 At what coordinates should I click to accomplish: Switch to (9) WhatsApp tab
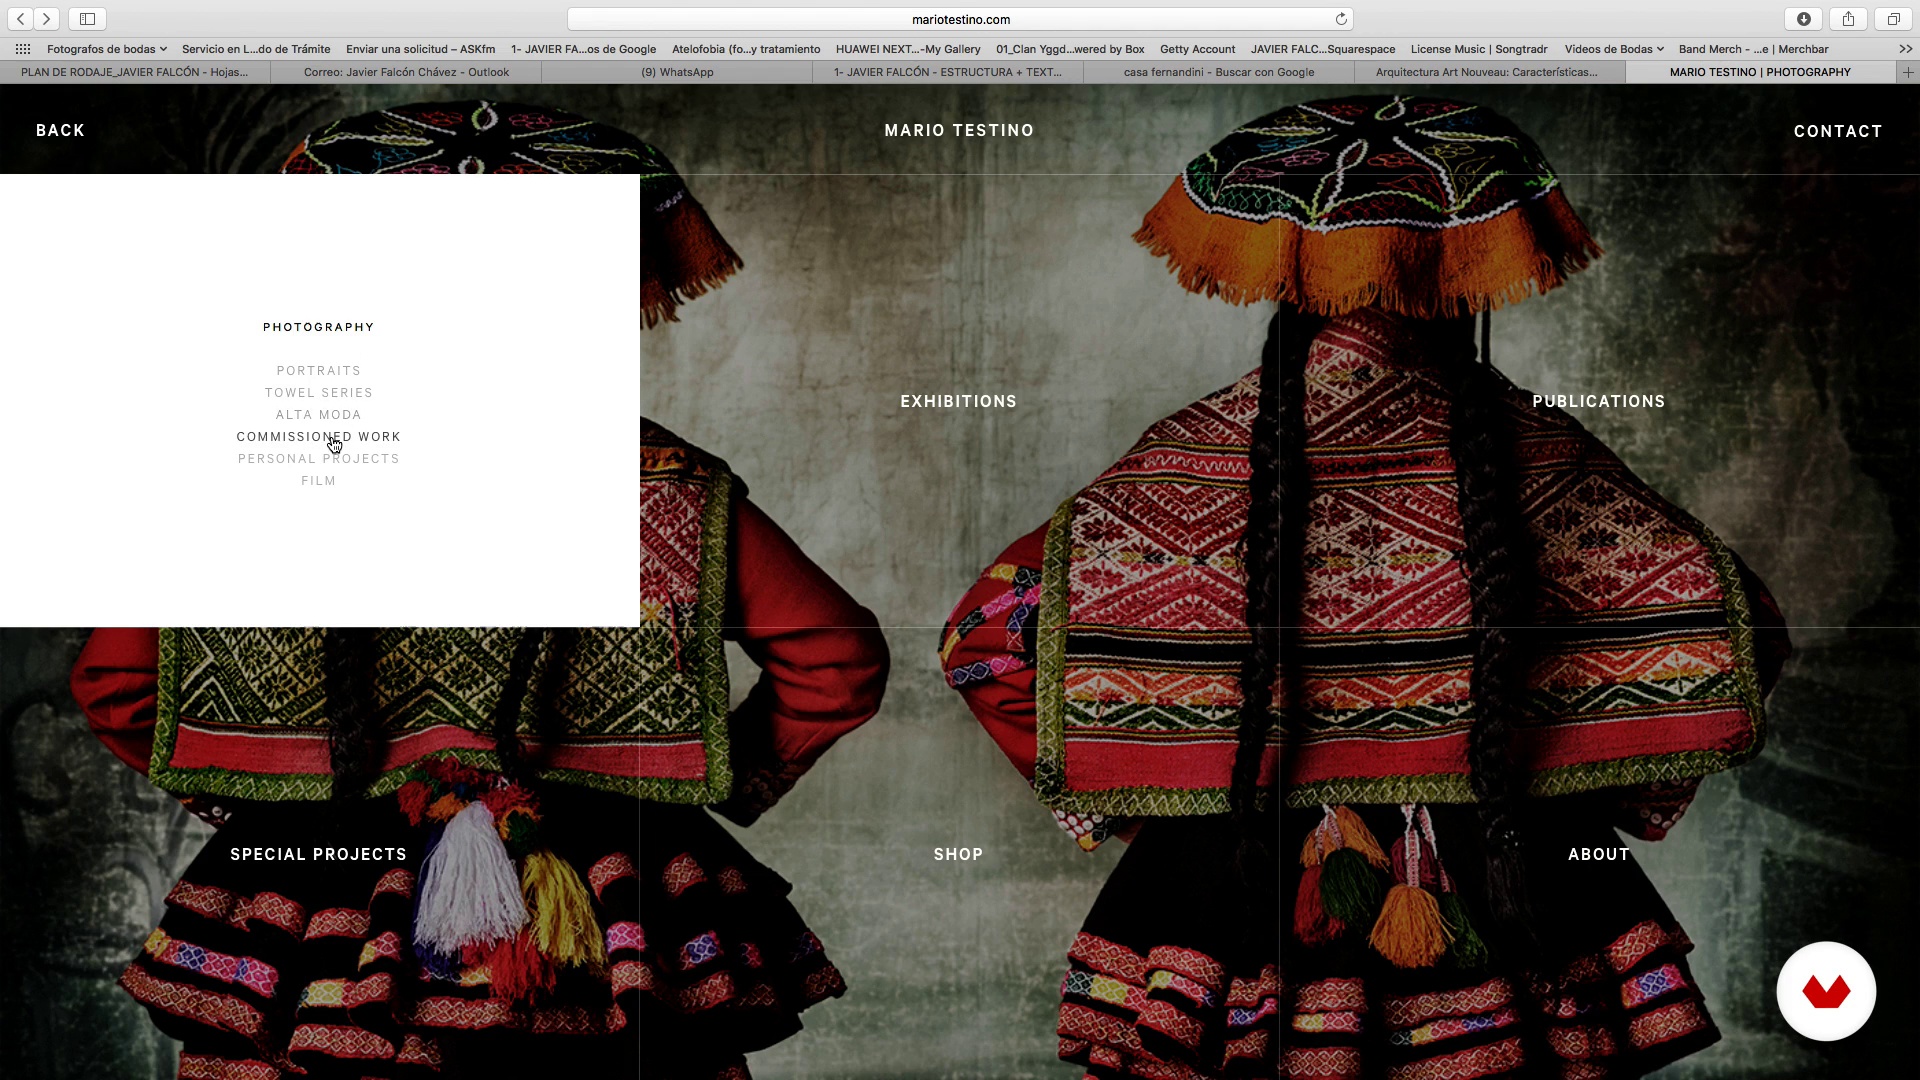[677, 72]
